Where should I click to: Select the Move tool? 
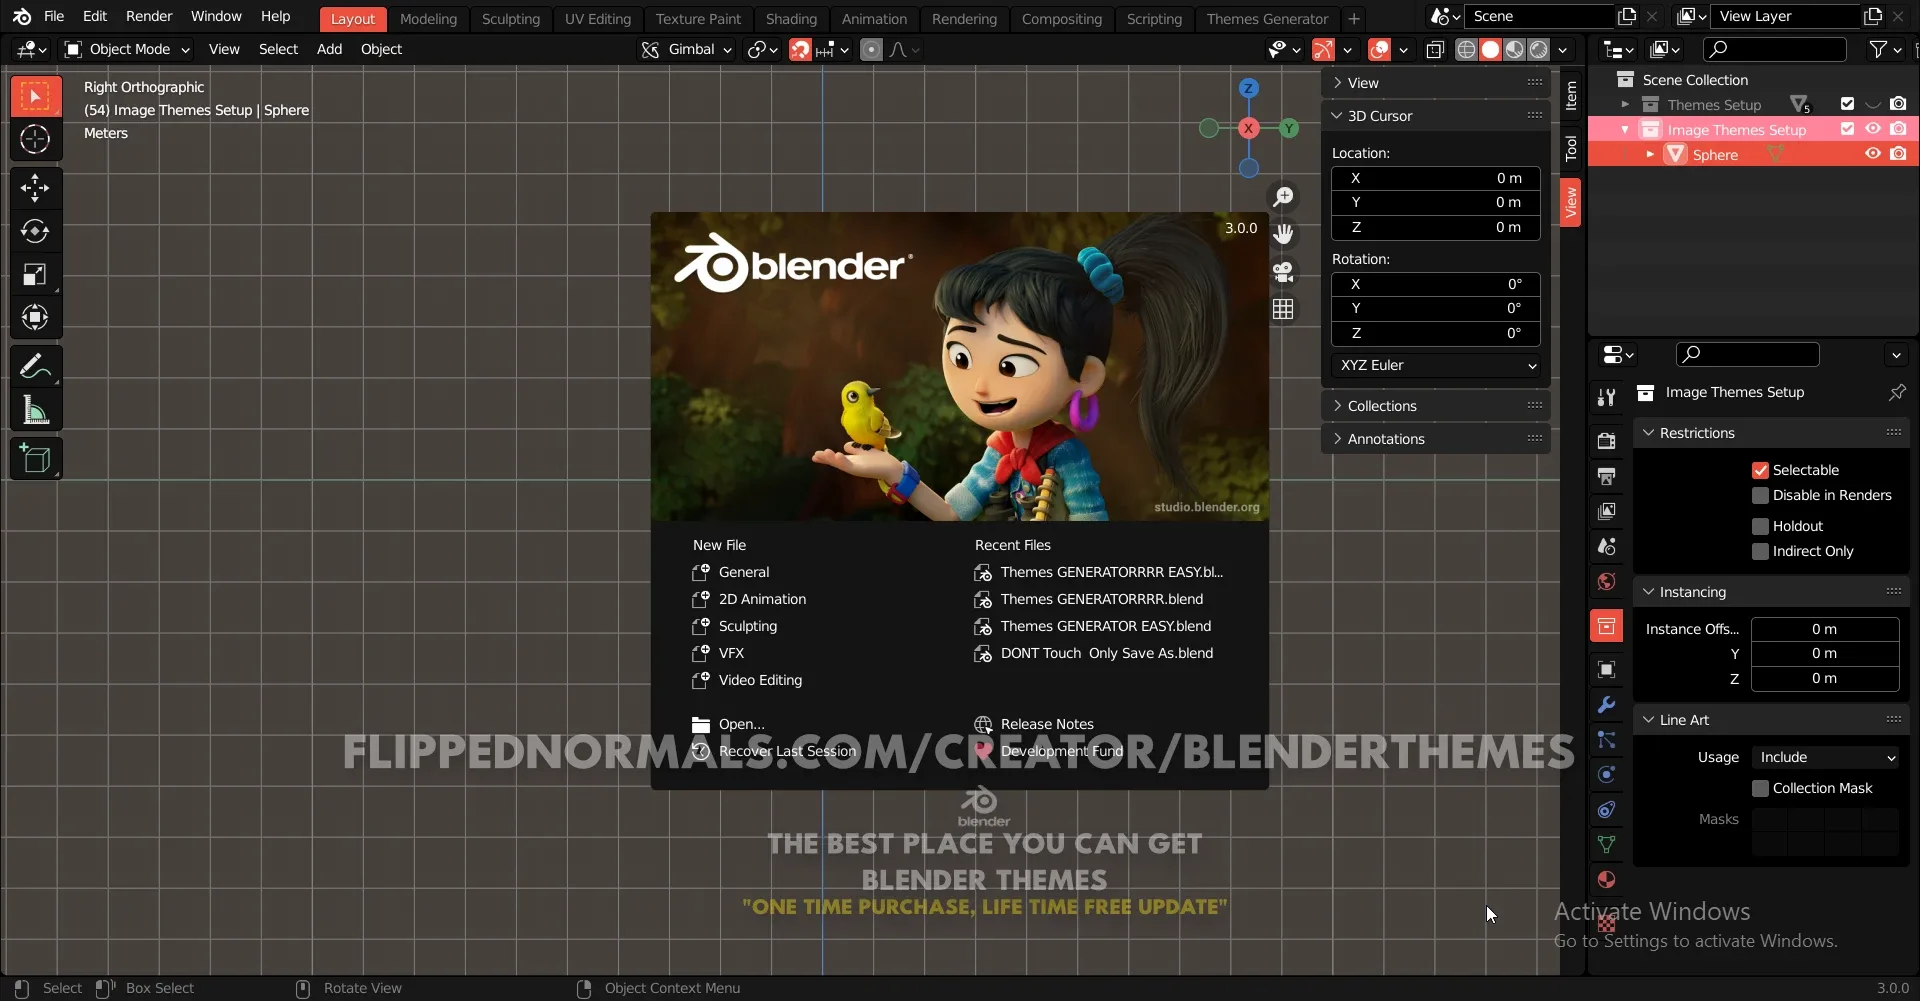pyautogui.click(x=35, y=188)
